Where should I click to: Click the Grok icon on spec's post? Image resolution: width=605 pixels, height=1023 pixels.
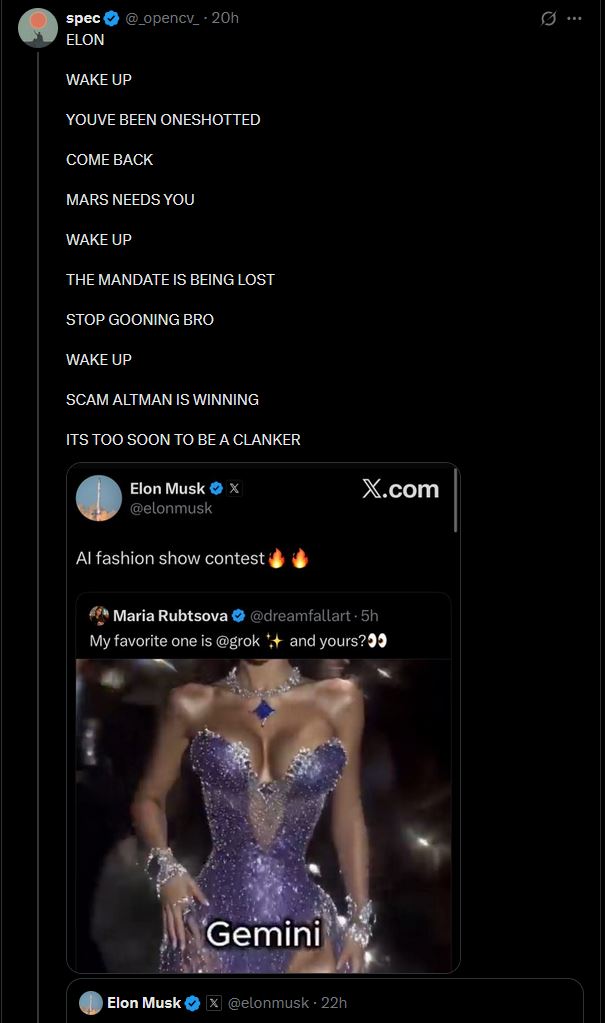click(x=548, y=18)
